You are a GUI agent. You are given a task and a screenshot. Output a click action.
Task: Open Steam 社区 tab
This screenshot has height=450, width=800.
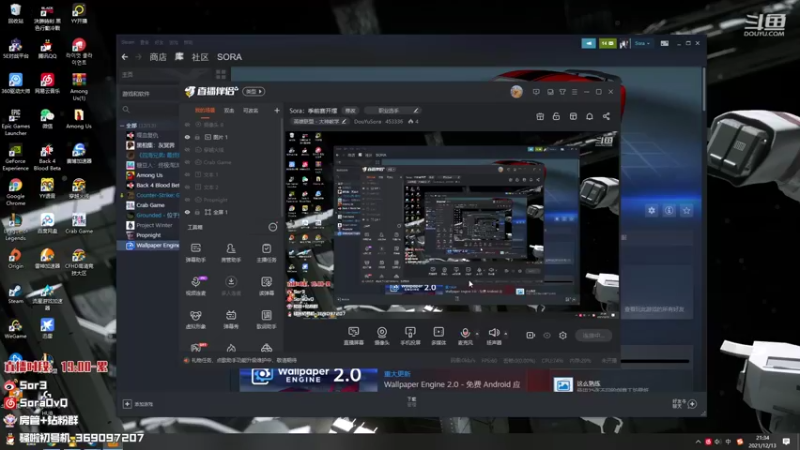point(200,57)
